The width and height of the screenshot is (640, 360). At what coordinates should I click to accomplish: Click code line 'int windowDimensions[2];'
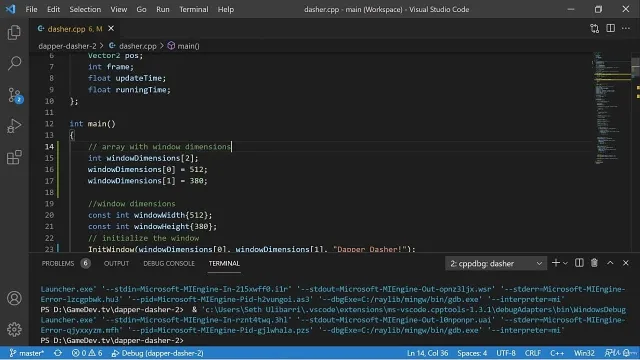point(143,158)
